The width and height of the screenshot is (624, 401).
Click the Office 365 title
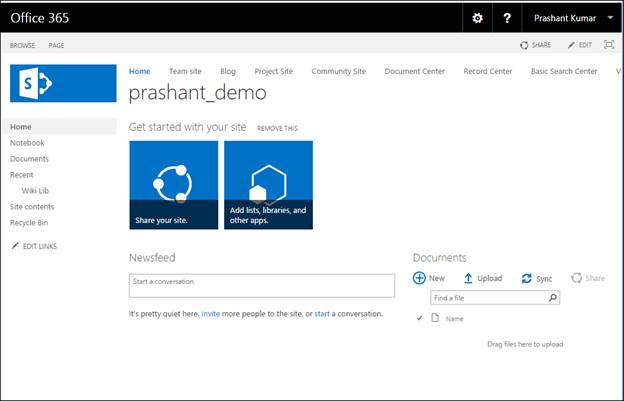[x=39, y=18]
